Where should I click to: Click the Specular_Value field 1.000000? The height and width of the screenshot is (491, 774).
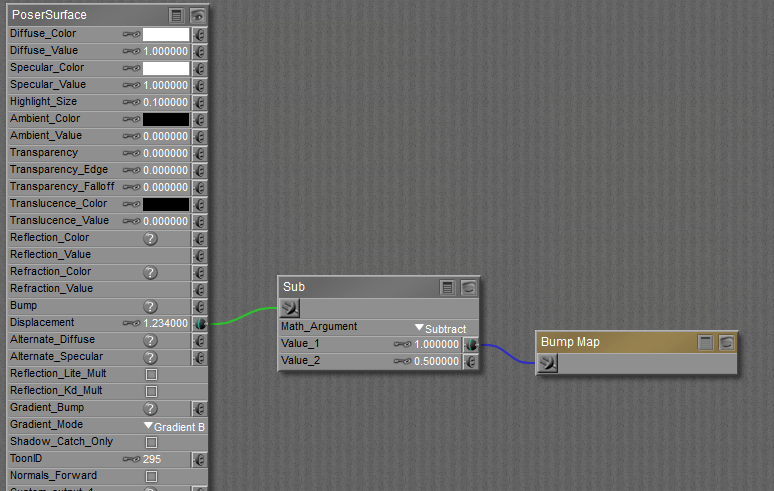[165, 85]
